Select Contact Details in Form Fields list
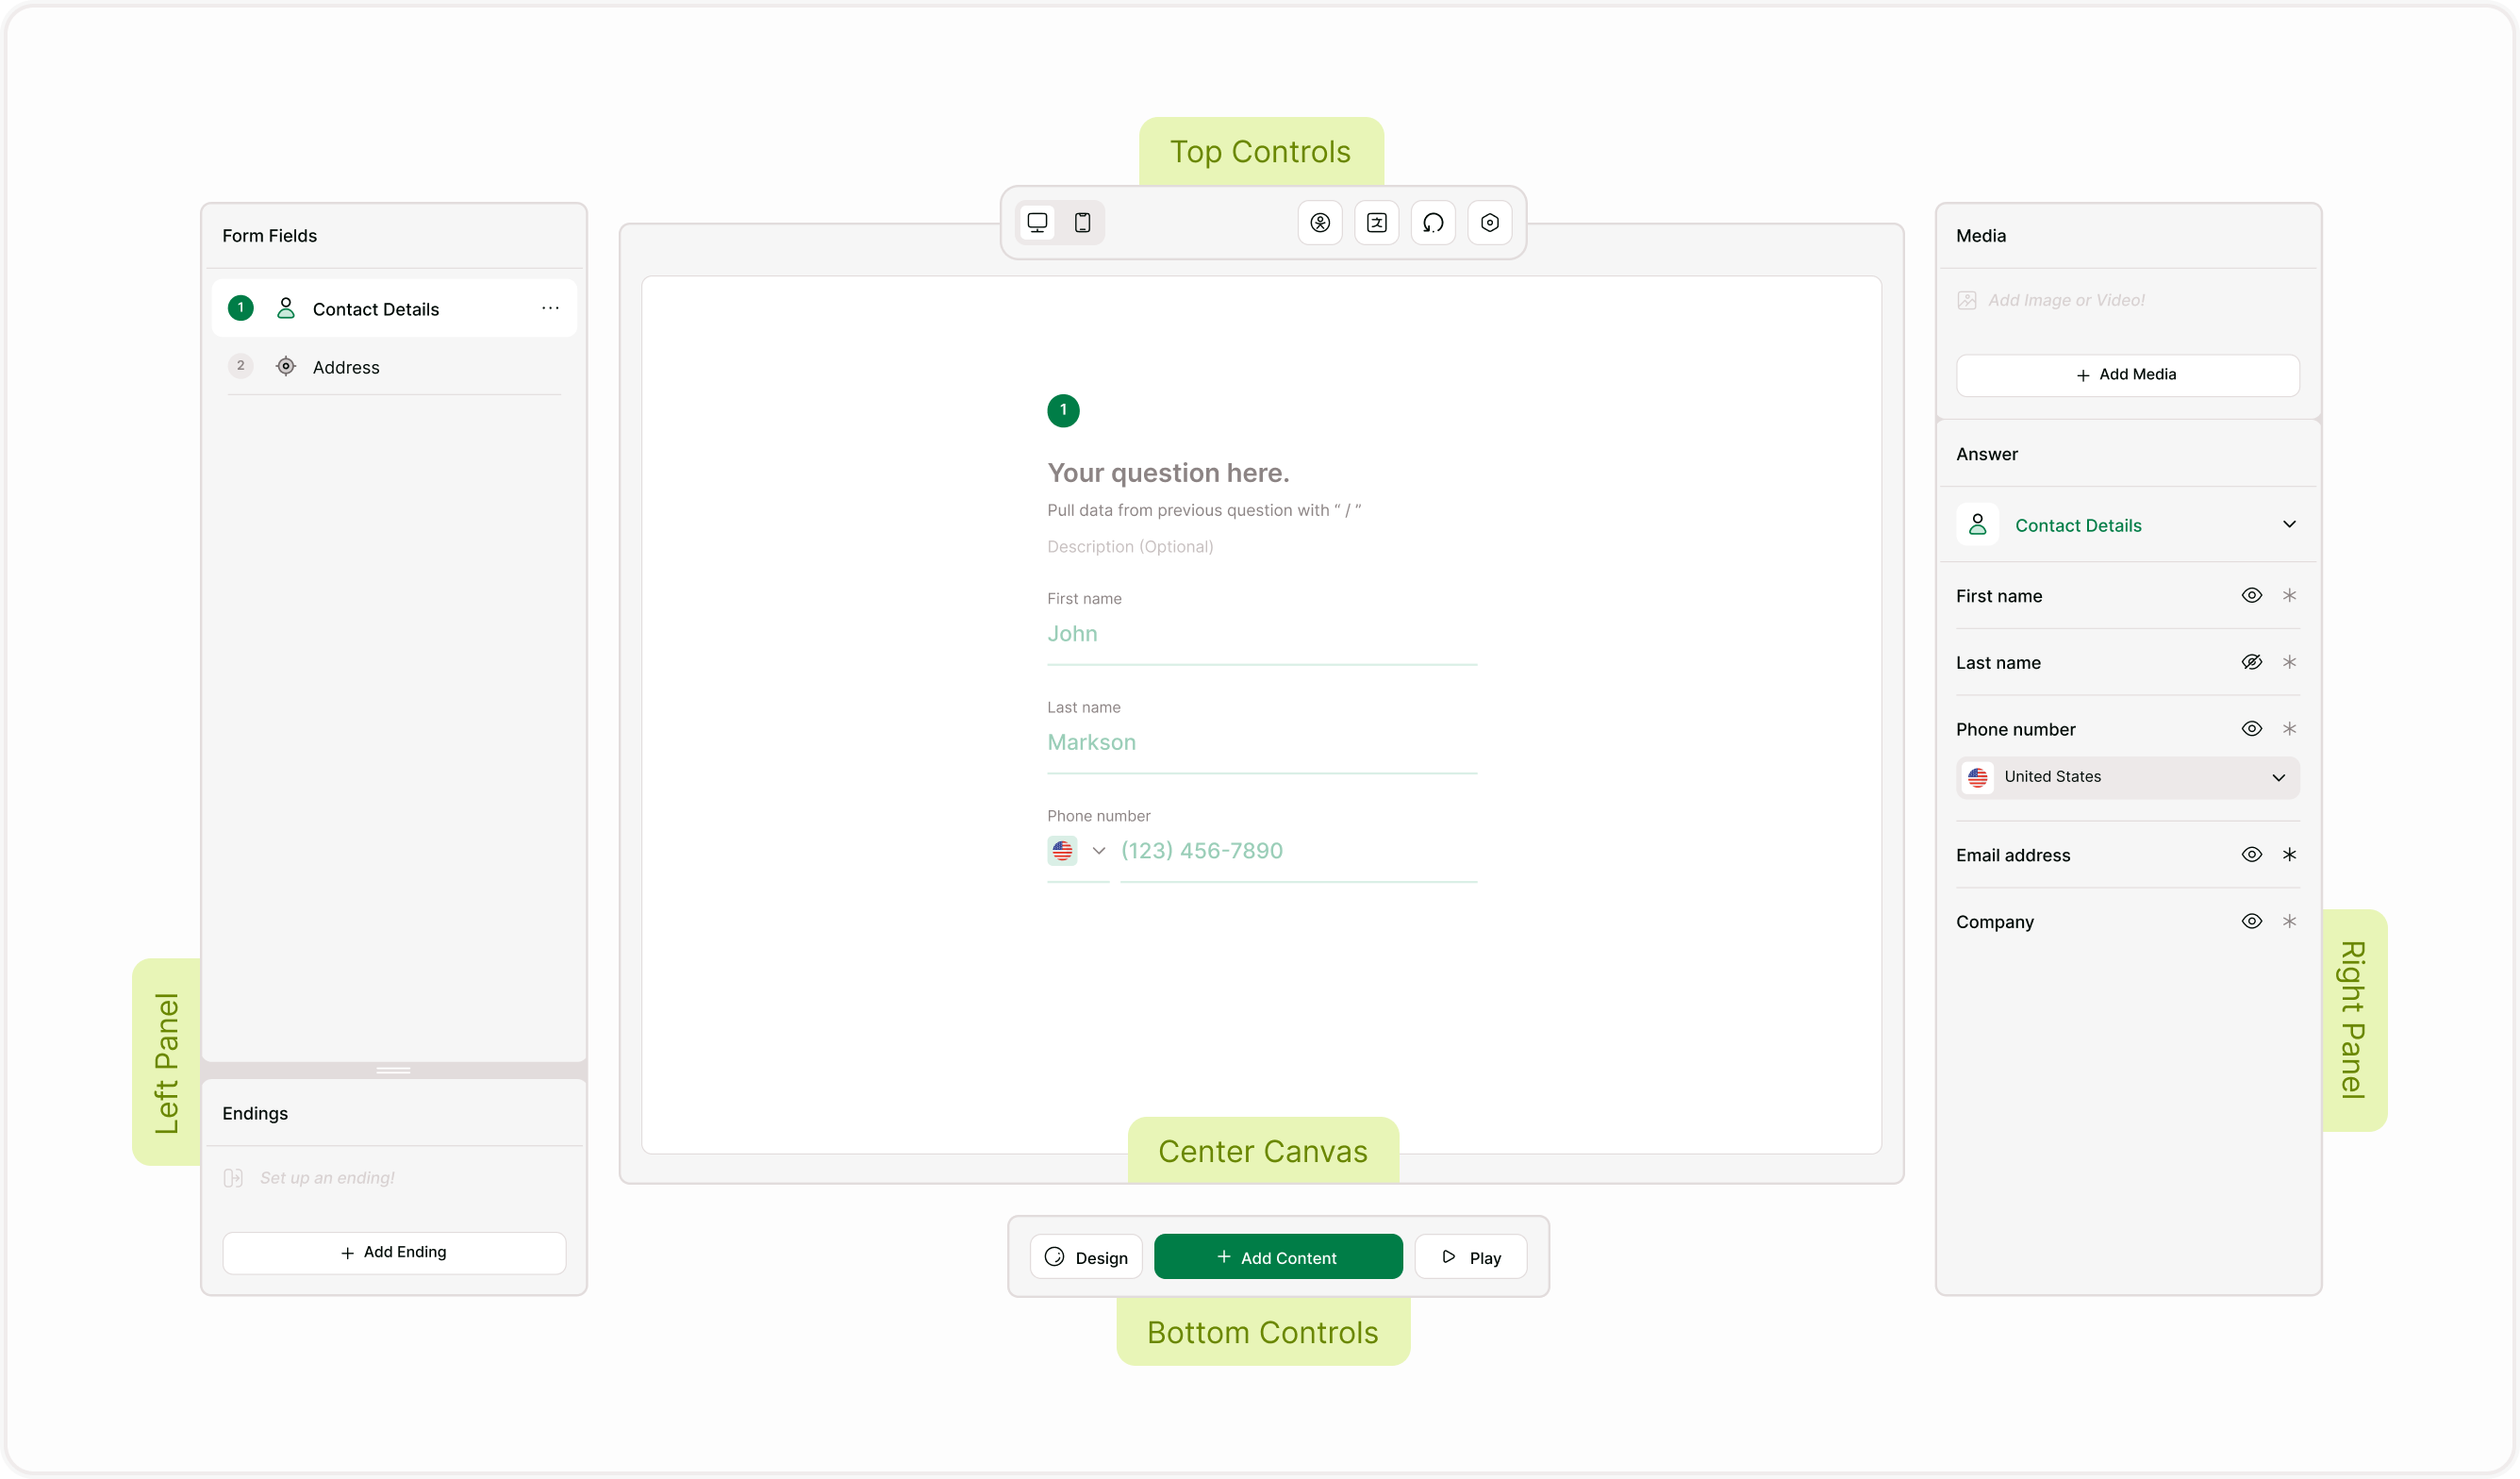This screenshot has height=1479, width=2520. pos(394,308)
